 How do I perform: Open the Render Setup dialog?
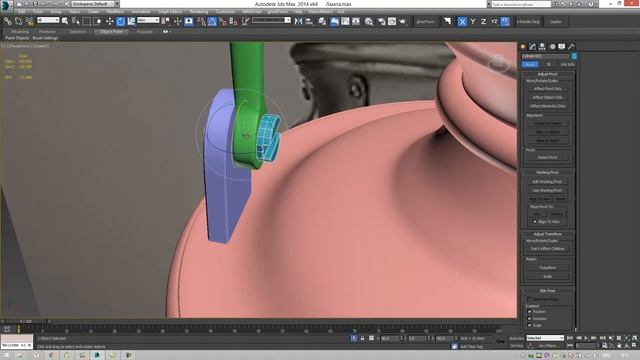tap(381, 21)
